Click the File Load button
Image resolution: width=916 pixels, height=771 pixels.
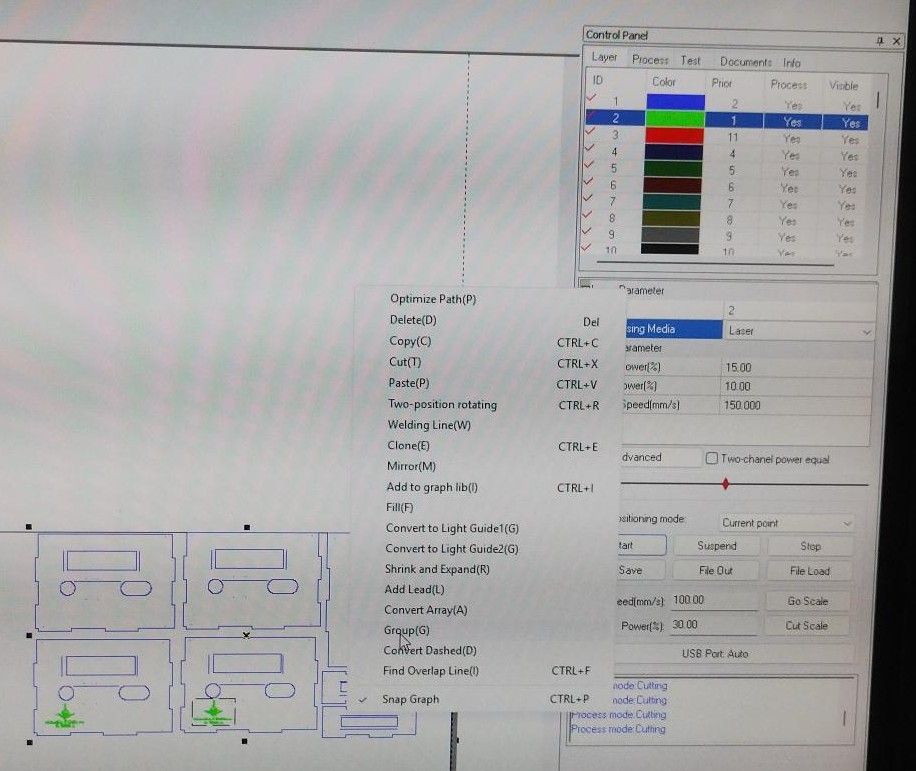pos(809,571)
